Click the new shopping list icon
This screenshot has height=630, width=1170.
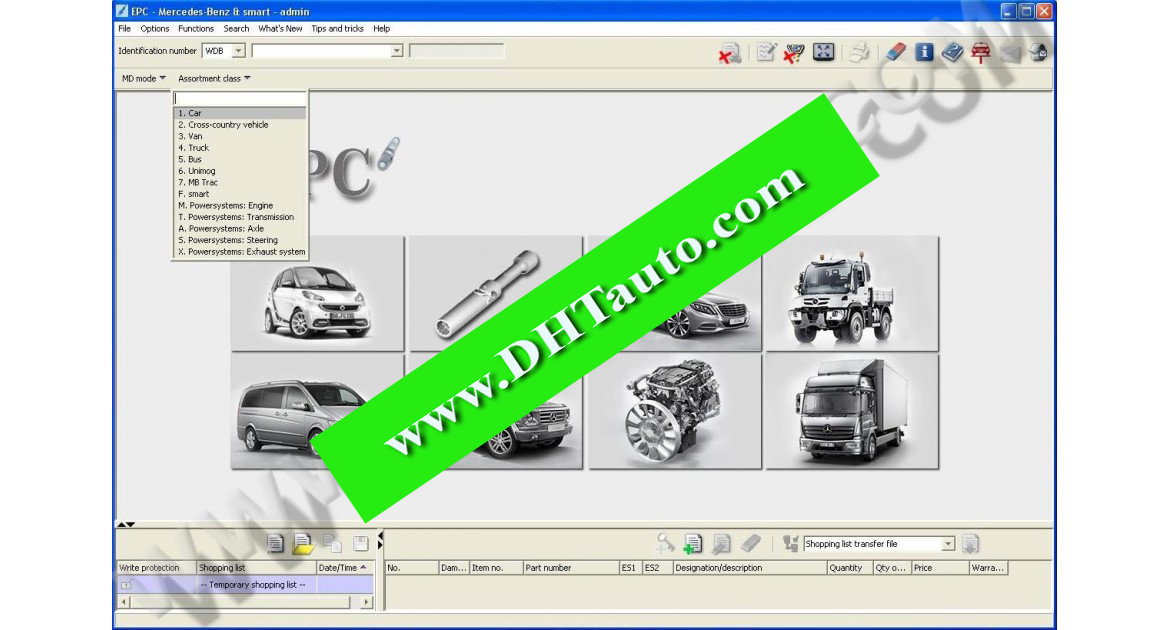(275, 543)
